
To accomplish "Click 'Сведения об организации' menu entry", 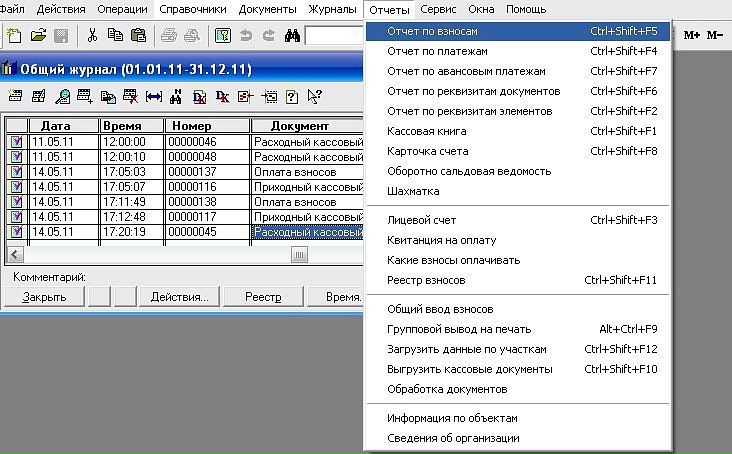I will tap(453, 438).
